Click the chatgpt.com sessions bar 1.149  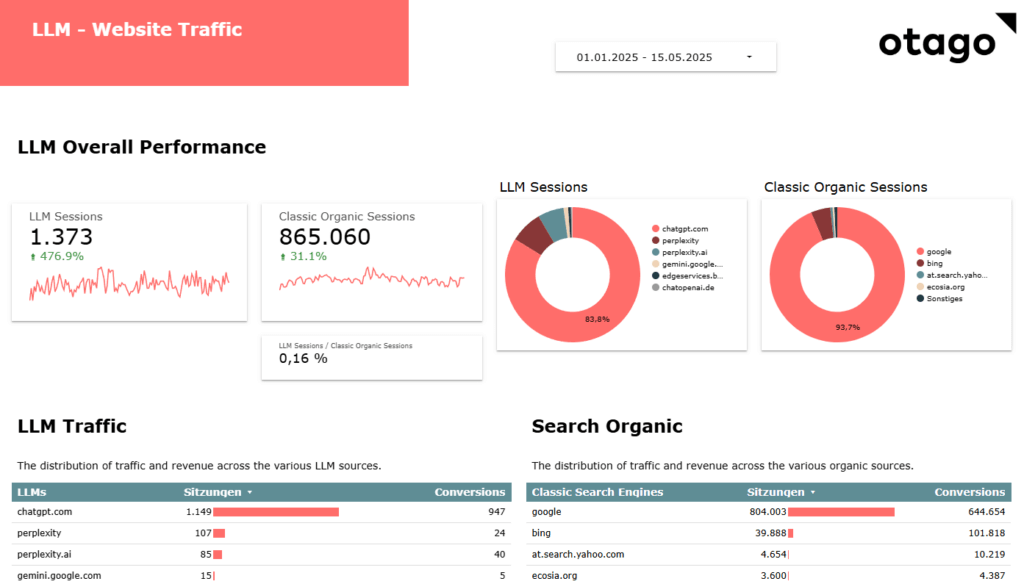coord(276,512)
